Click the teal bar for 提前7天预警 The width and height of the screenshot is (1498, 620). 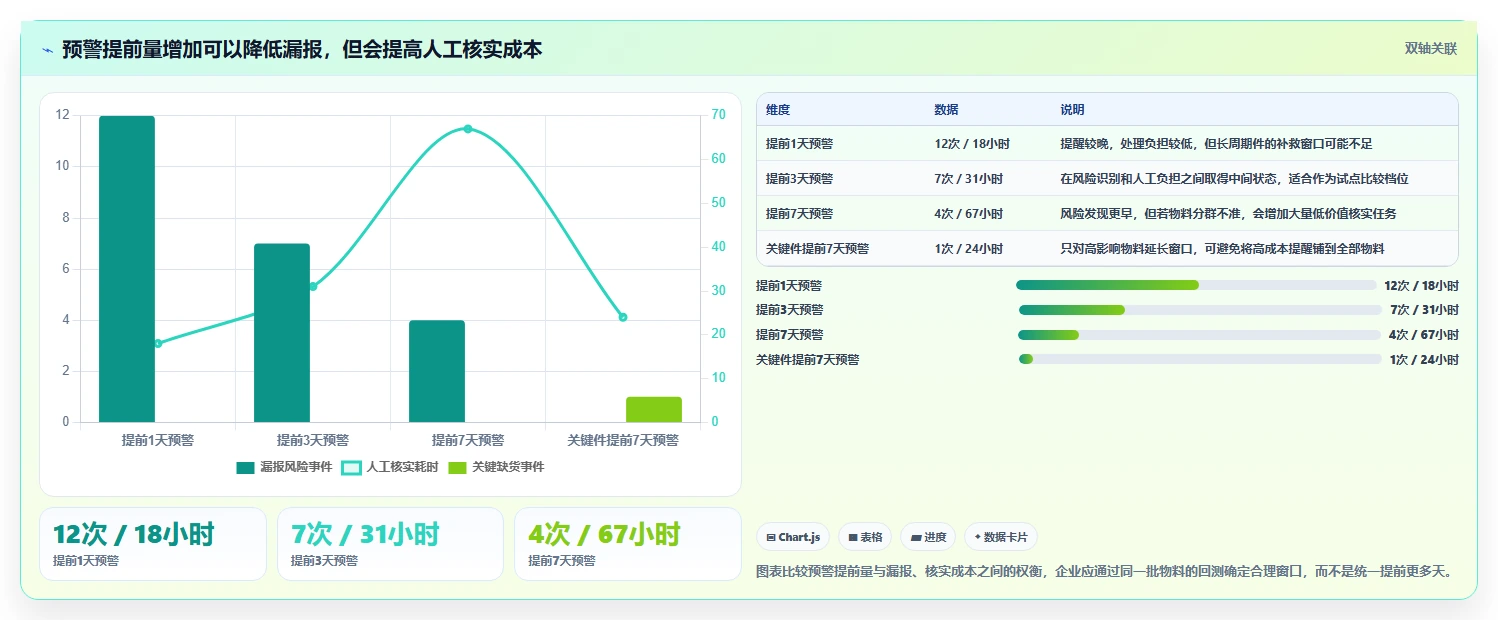click(437, 371)
